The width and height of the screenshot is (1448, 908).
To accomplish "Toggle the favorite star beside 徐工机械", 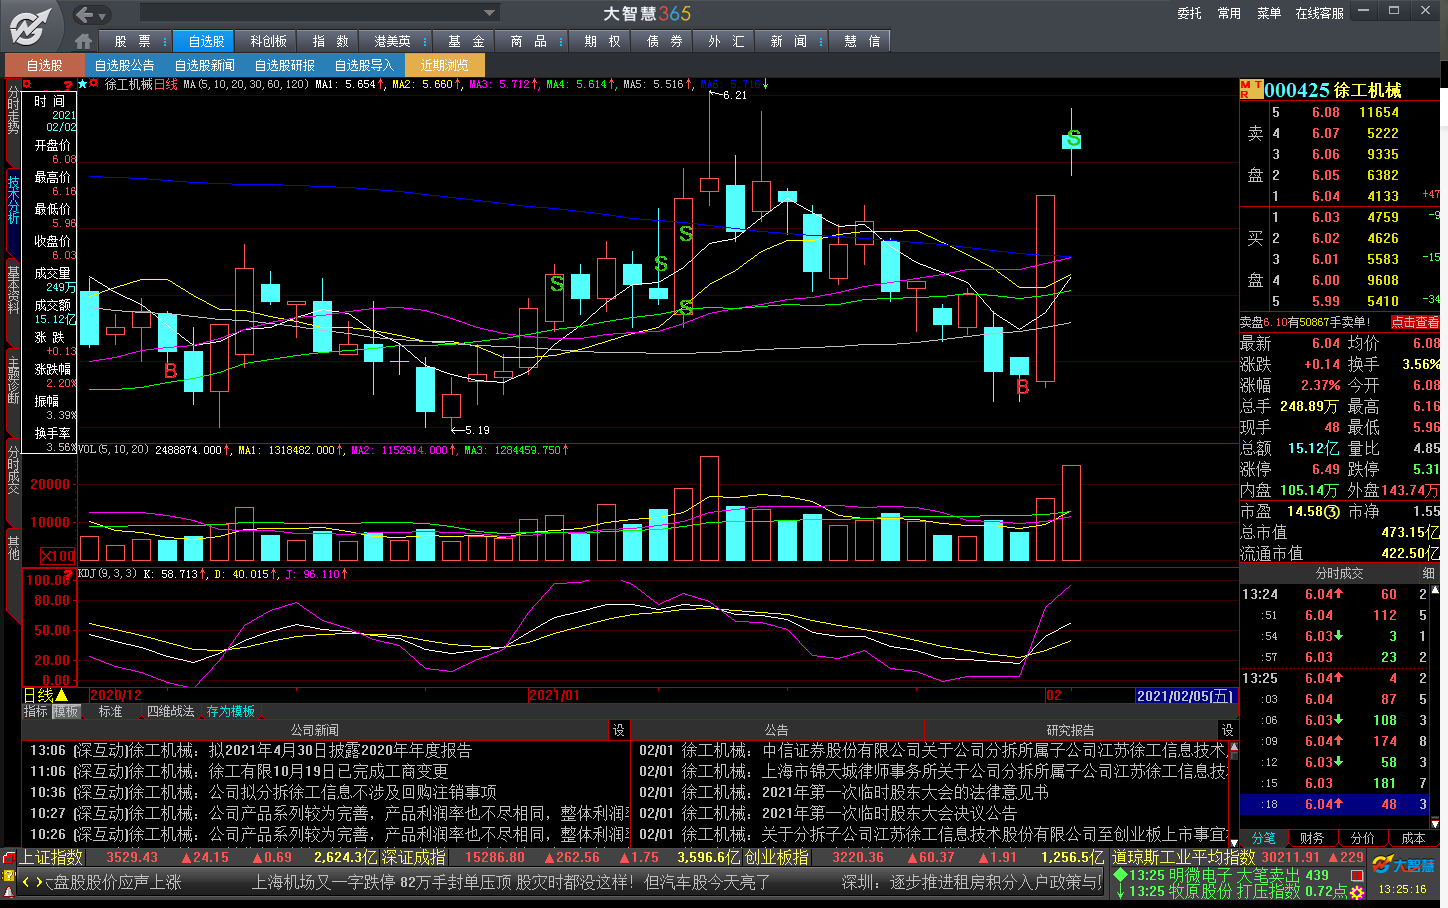I will (x=82, y=84).
